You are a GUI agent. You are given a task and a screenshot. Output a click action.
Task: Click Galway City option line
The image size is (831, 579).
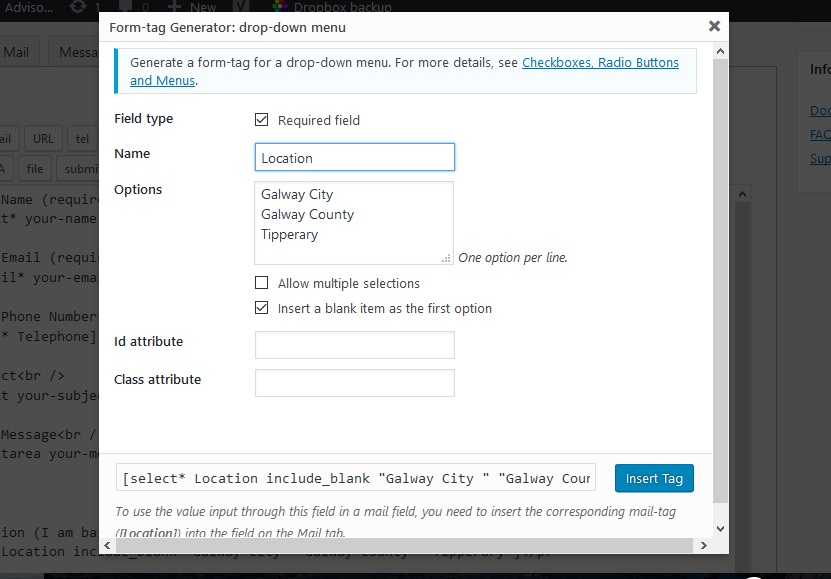(x=297, y=194)
